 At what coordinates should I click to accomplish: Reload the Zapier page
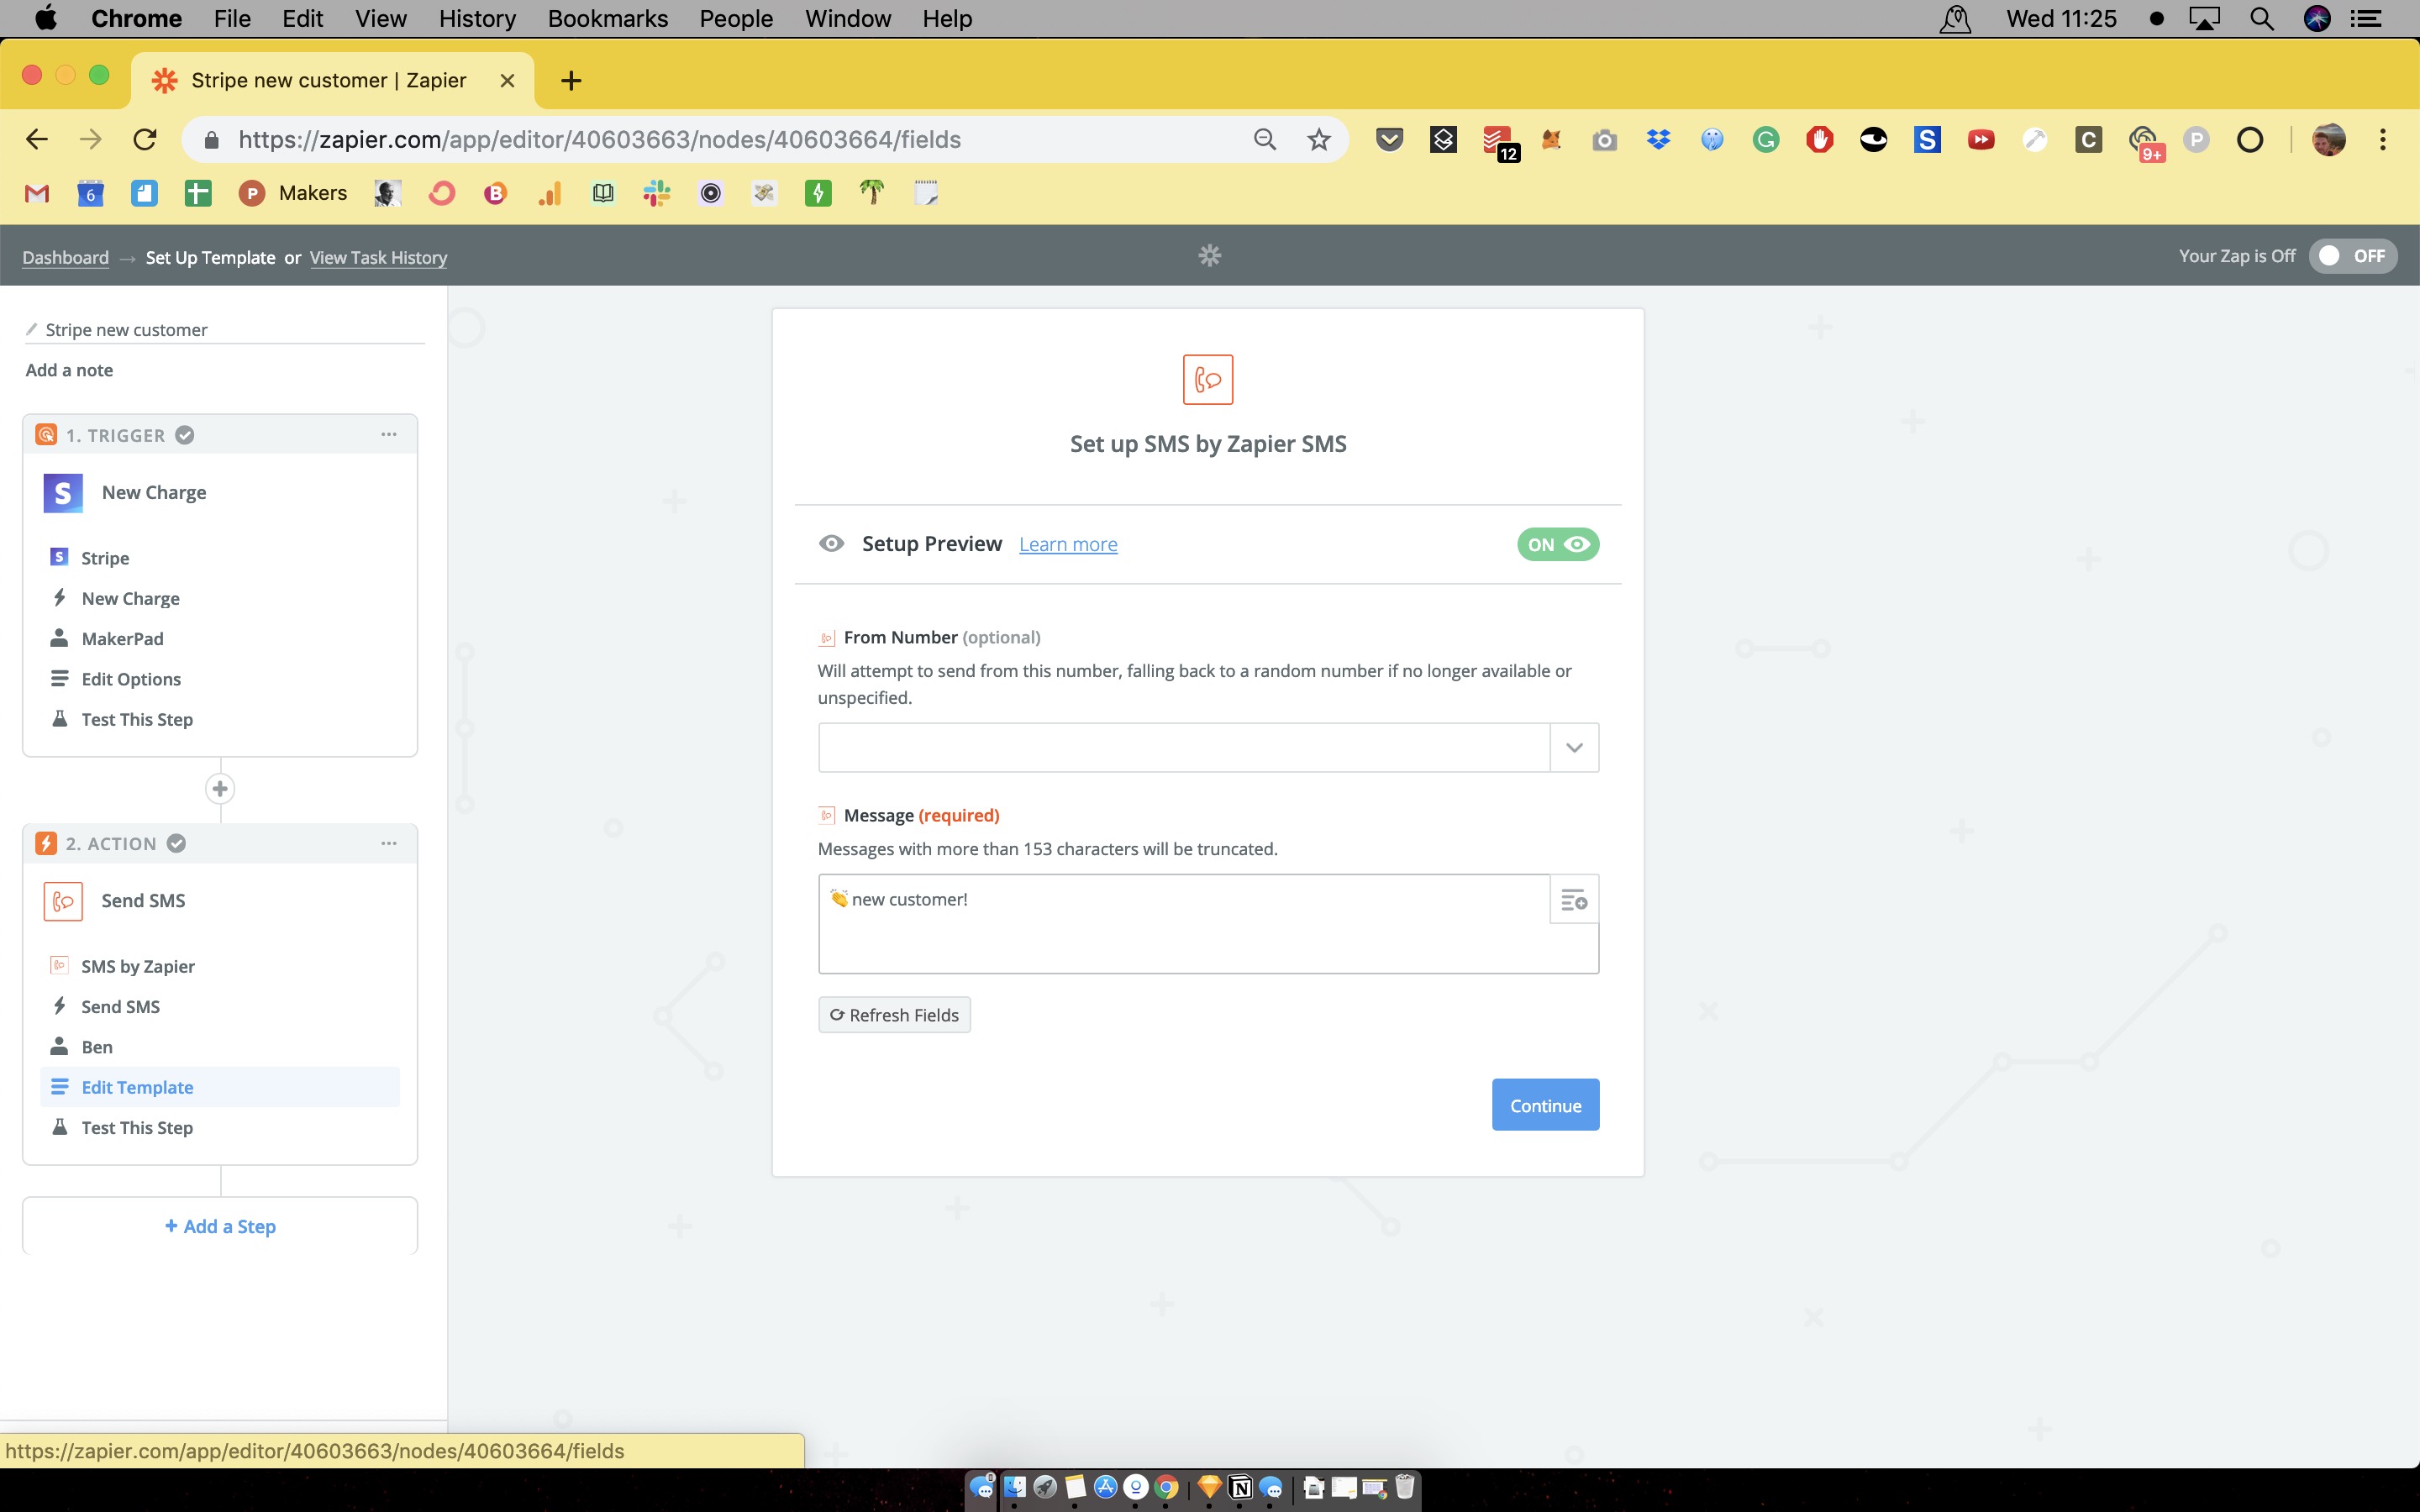[x=145, y=139]
